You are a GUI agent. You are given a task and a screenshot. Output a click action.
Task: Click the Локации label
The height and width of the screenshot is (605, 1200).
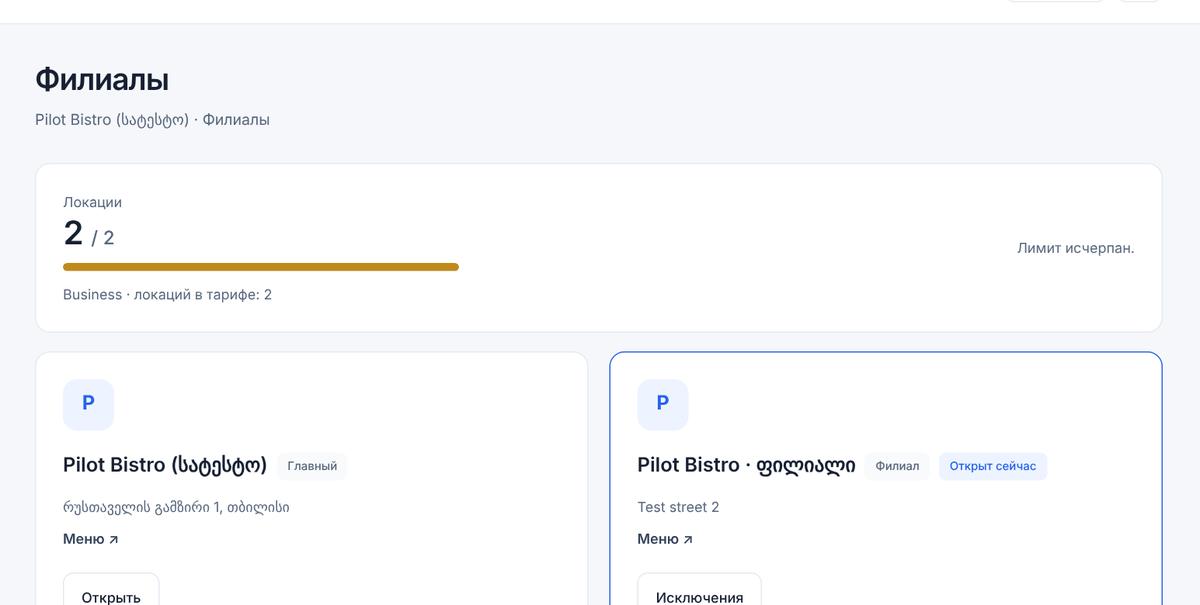(92, 202)
